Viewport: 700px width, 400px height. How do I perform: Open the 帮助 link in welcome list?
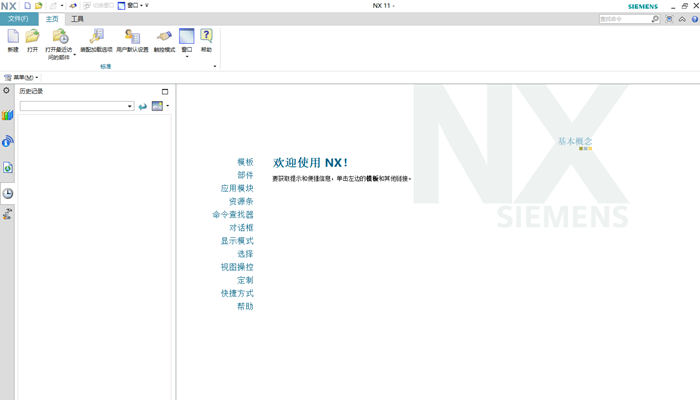245,306
